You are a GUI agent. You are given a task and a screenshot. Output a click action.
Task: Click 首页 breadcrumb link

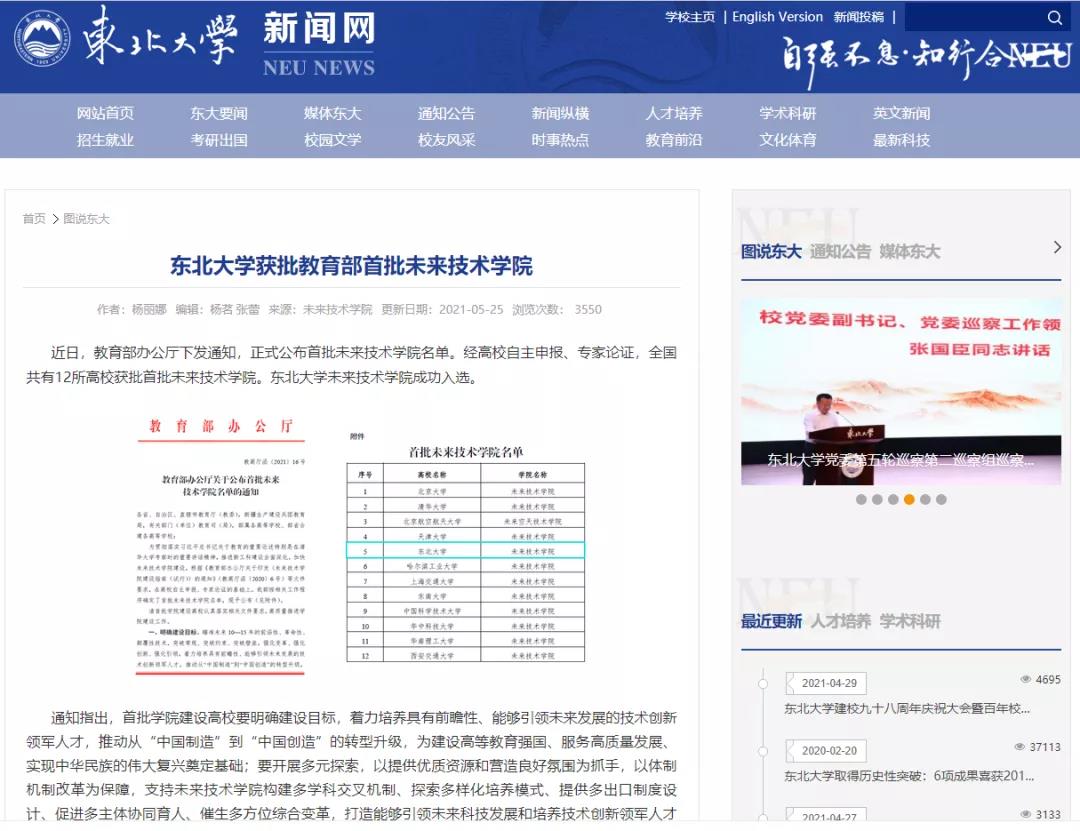point(34,218)
